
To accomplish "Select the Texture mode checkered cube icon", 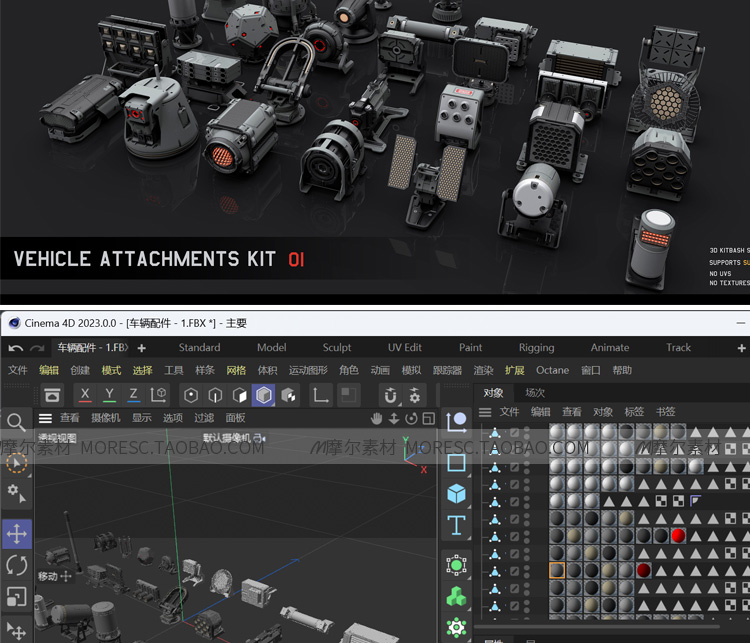I will [x=288, y=395].
